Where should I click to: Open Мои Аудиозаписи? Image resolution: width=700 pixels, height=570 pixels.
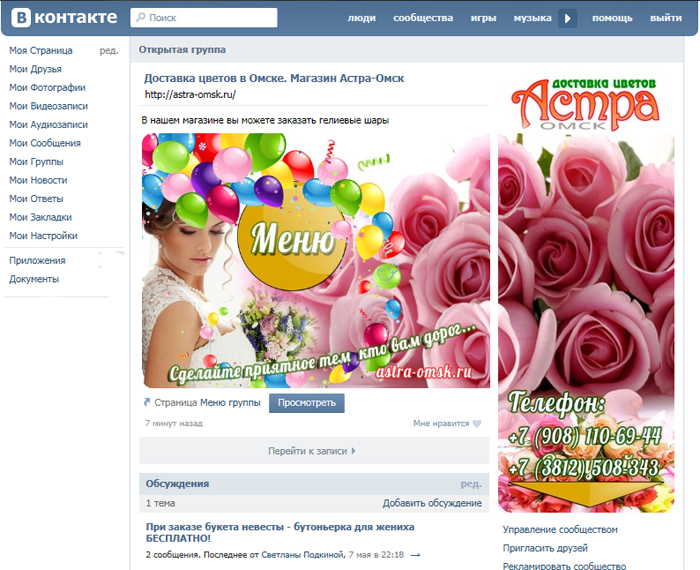coord(48,125)
